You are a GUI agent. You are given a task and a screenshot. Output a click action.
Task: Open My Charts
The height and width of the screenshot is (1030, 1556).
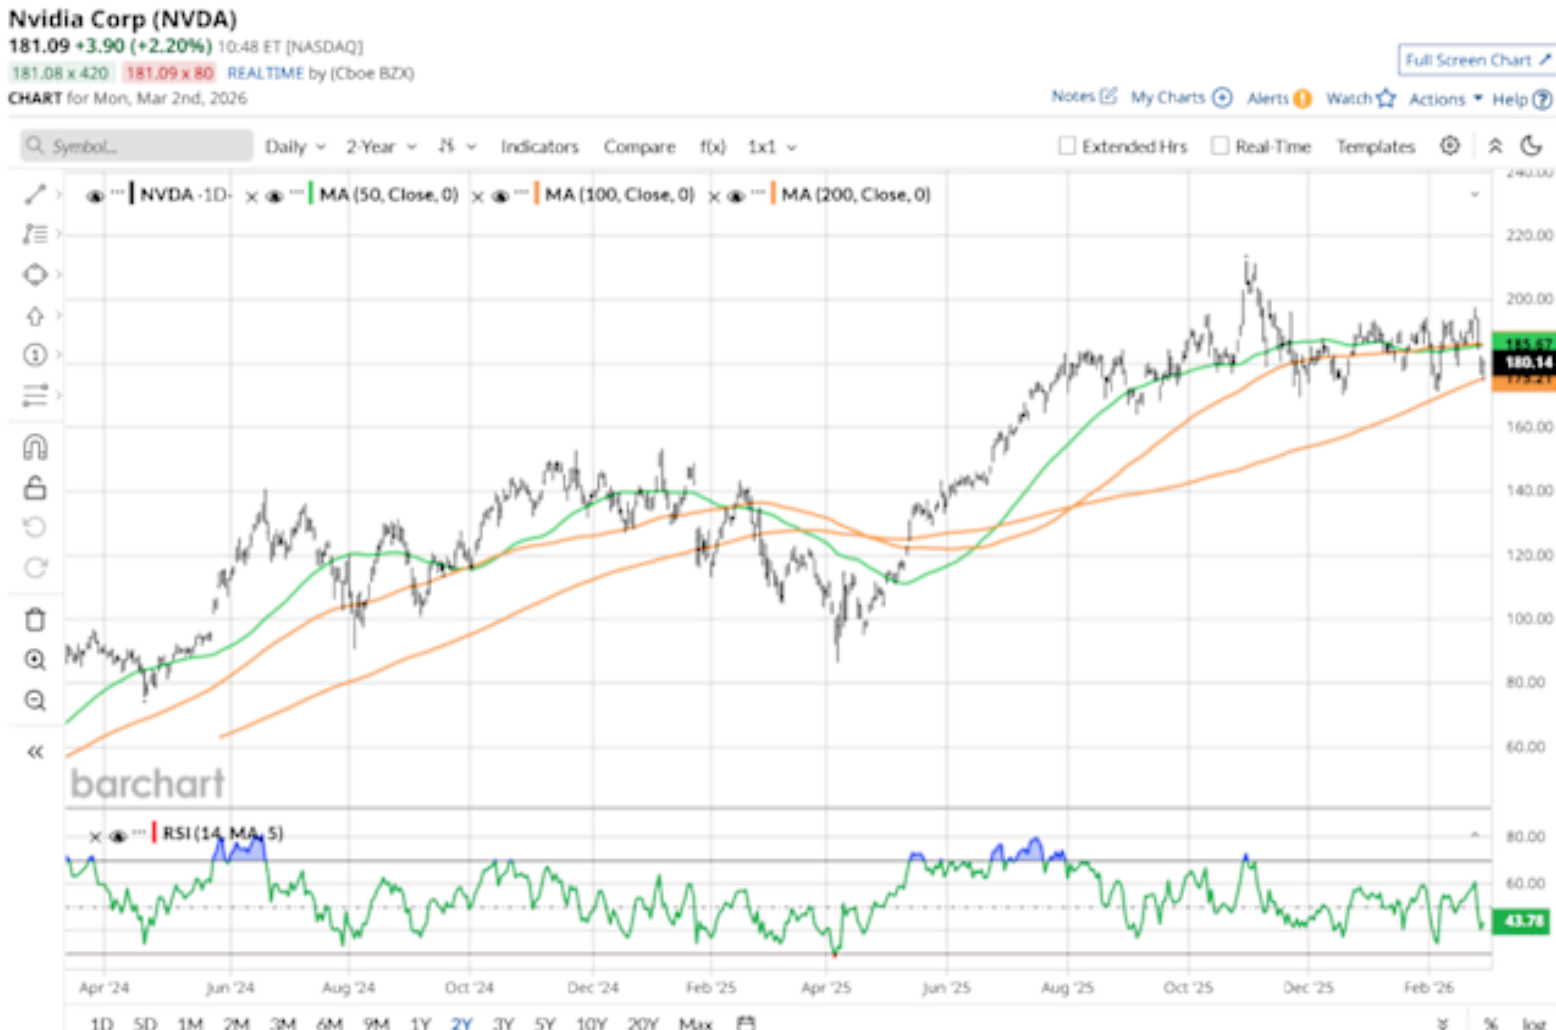1181,97
